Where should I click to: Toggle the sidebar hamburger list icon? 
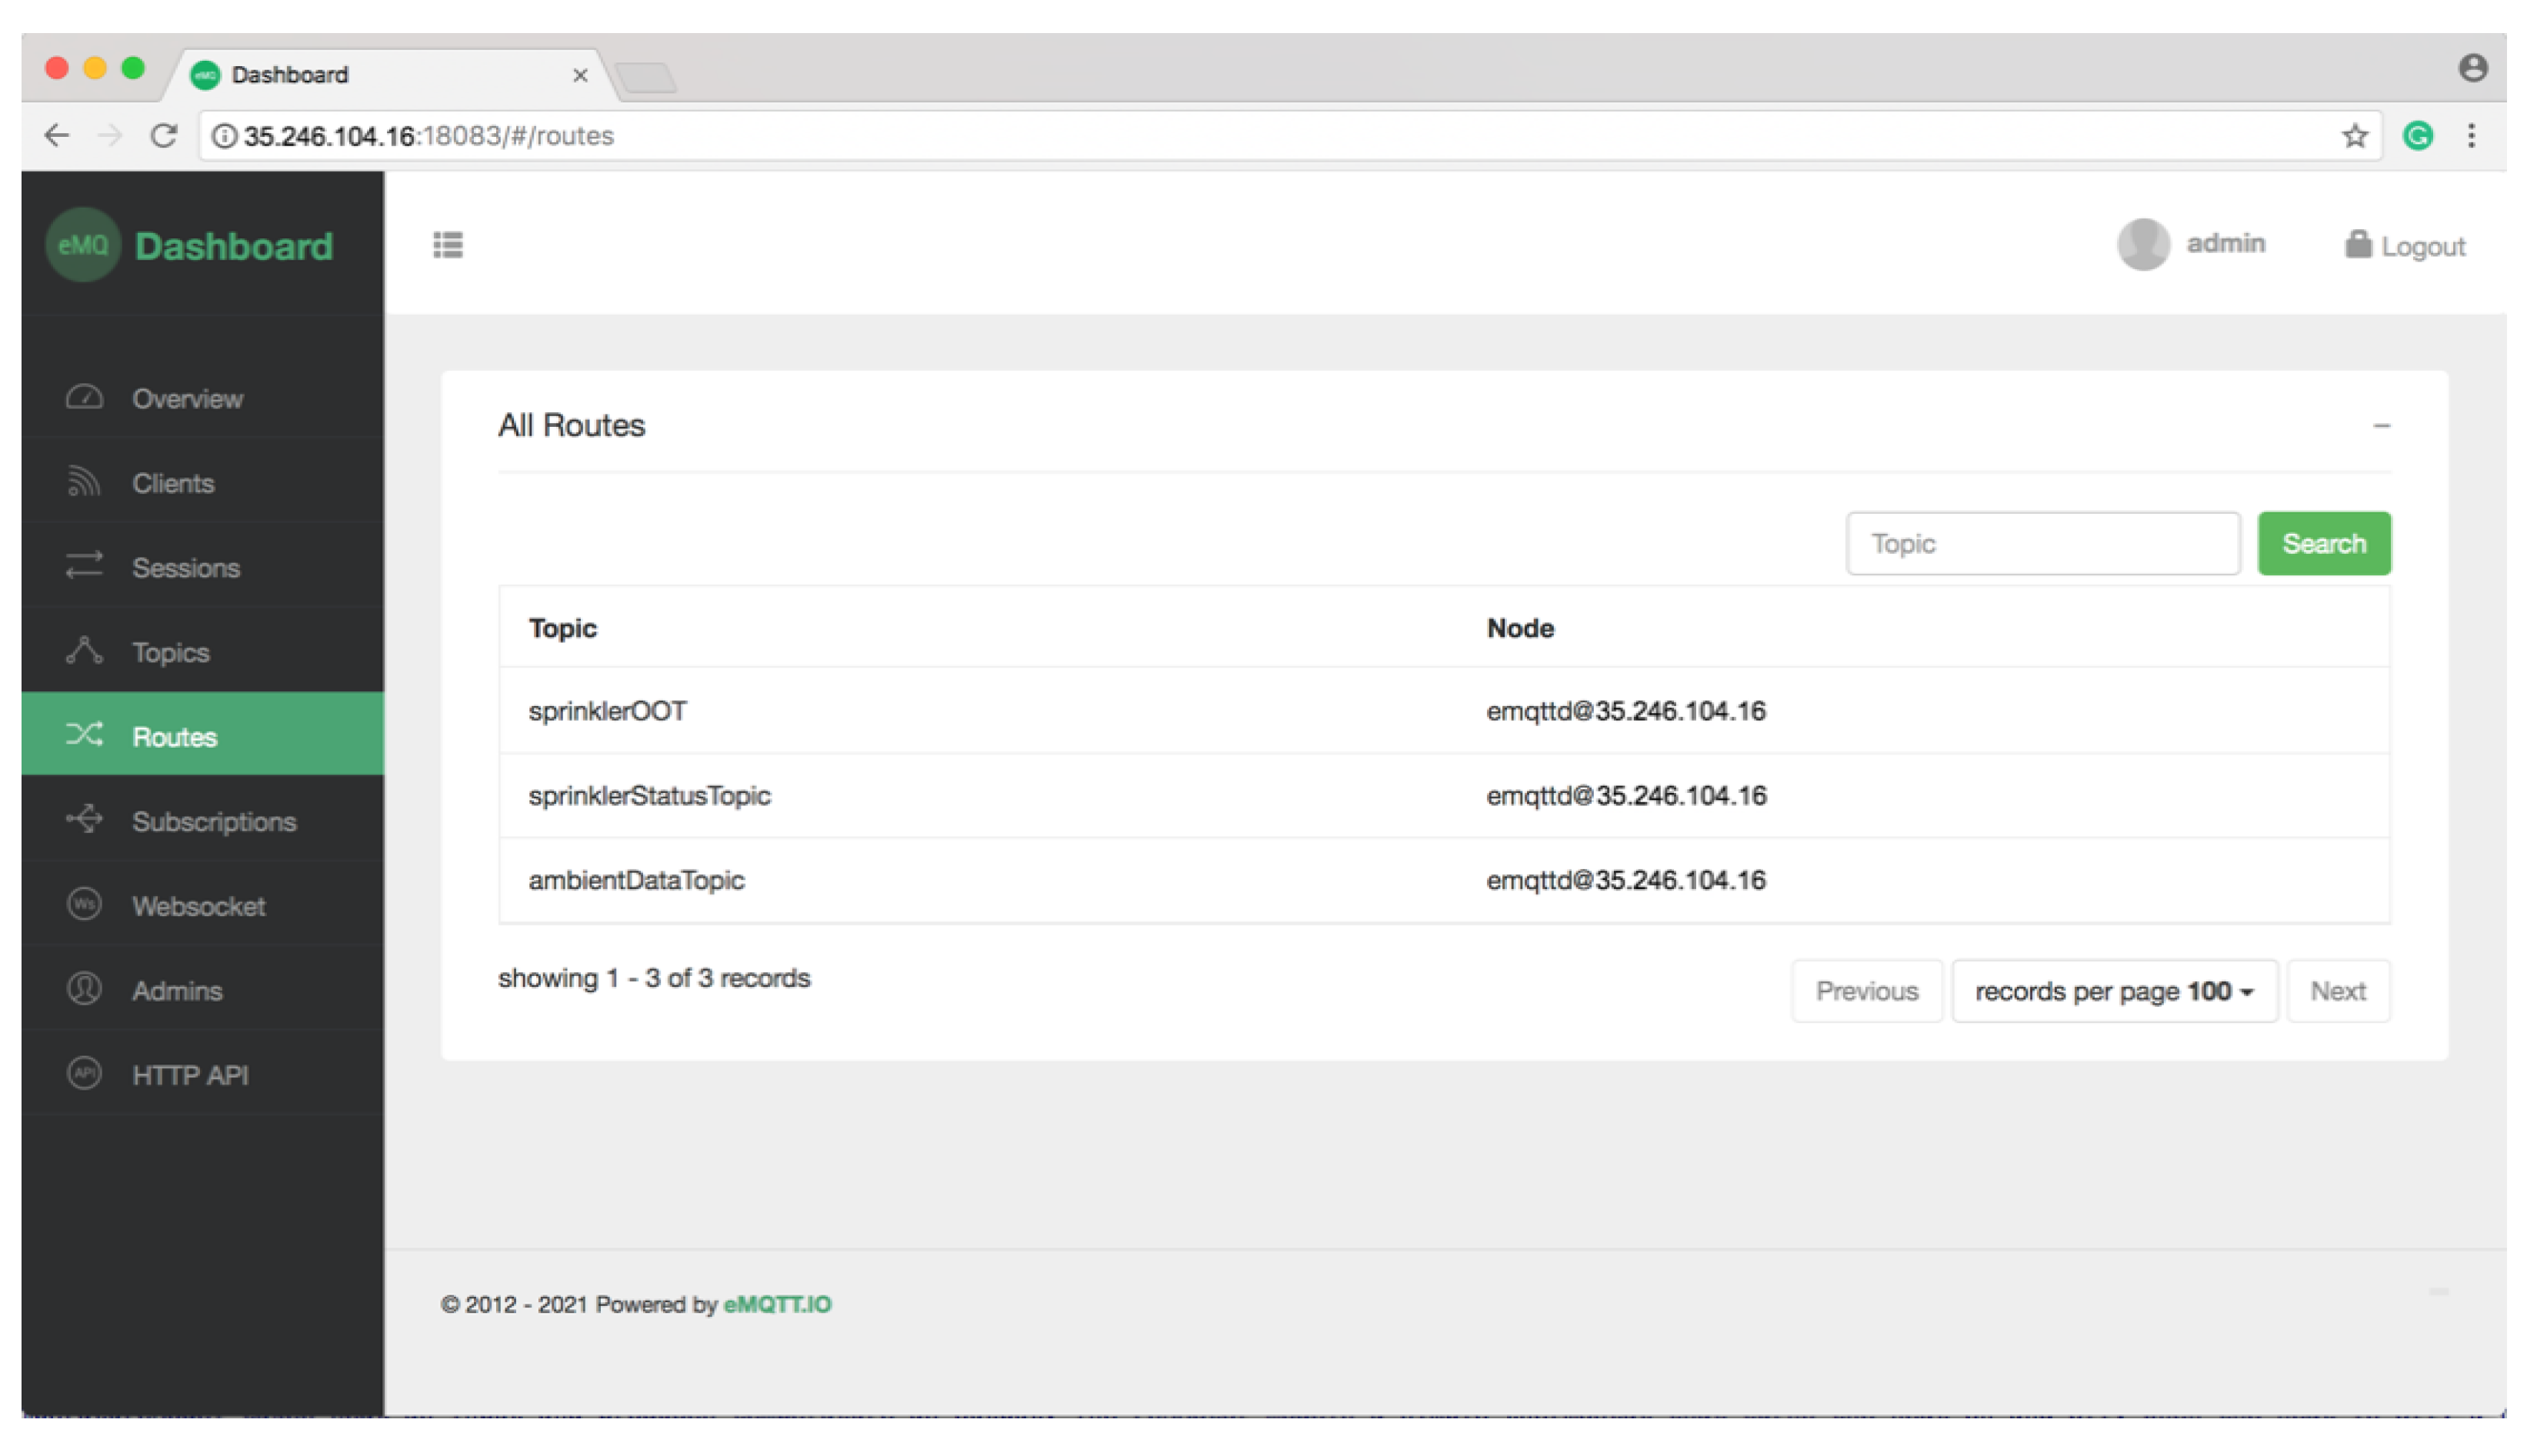448,245
